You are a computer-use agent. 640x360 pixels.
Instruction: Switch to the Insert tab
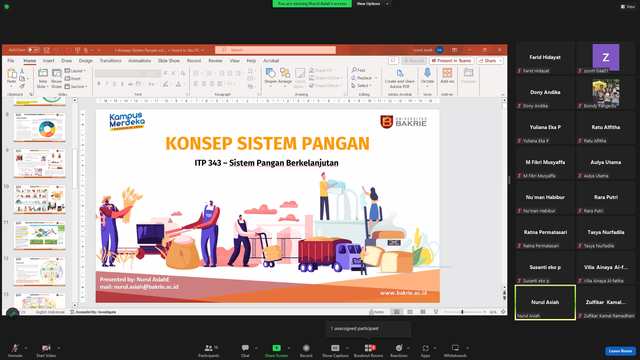coord(49,60)
